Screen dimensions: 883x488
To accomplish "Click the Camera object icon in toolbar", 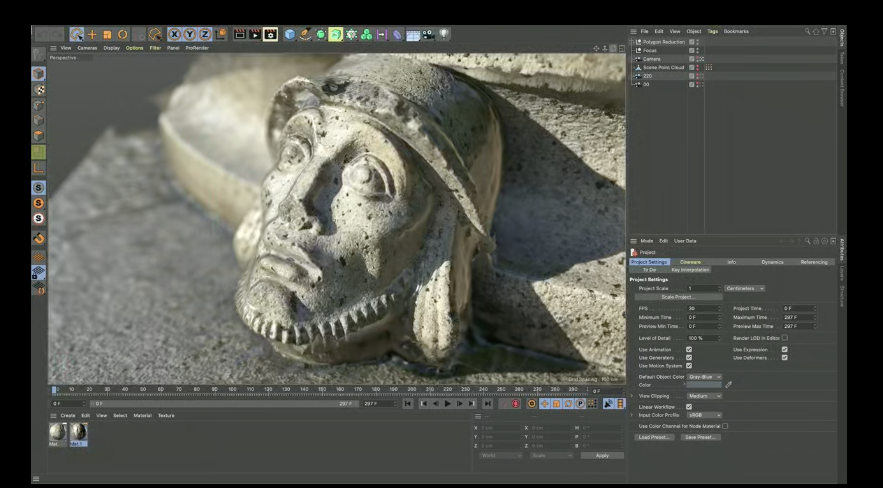I will point(428,34).
